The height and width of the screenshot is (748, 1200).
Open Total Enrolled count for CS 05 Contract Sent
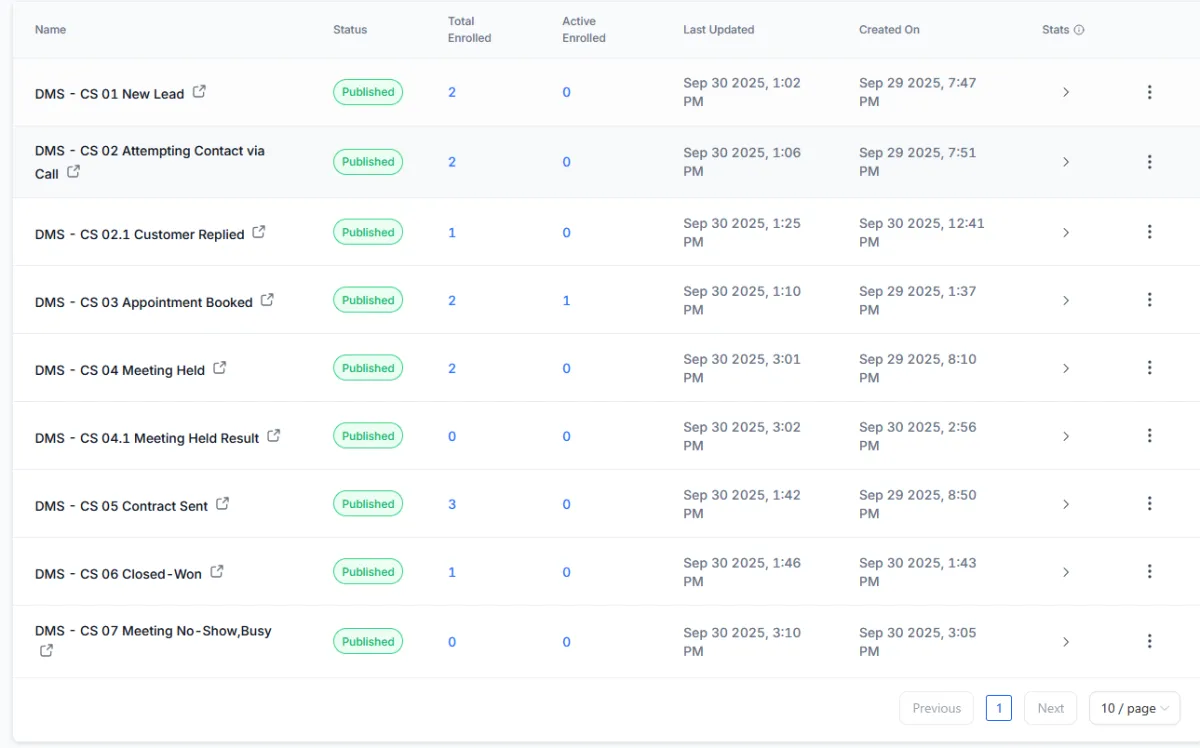pos(452,504)
